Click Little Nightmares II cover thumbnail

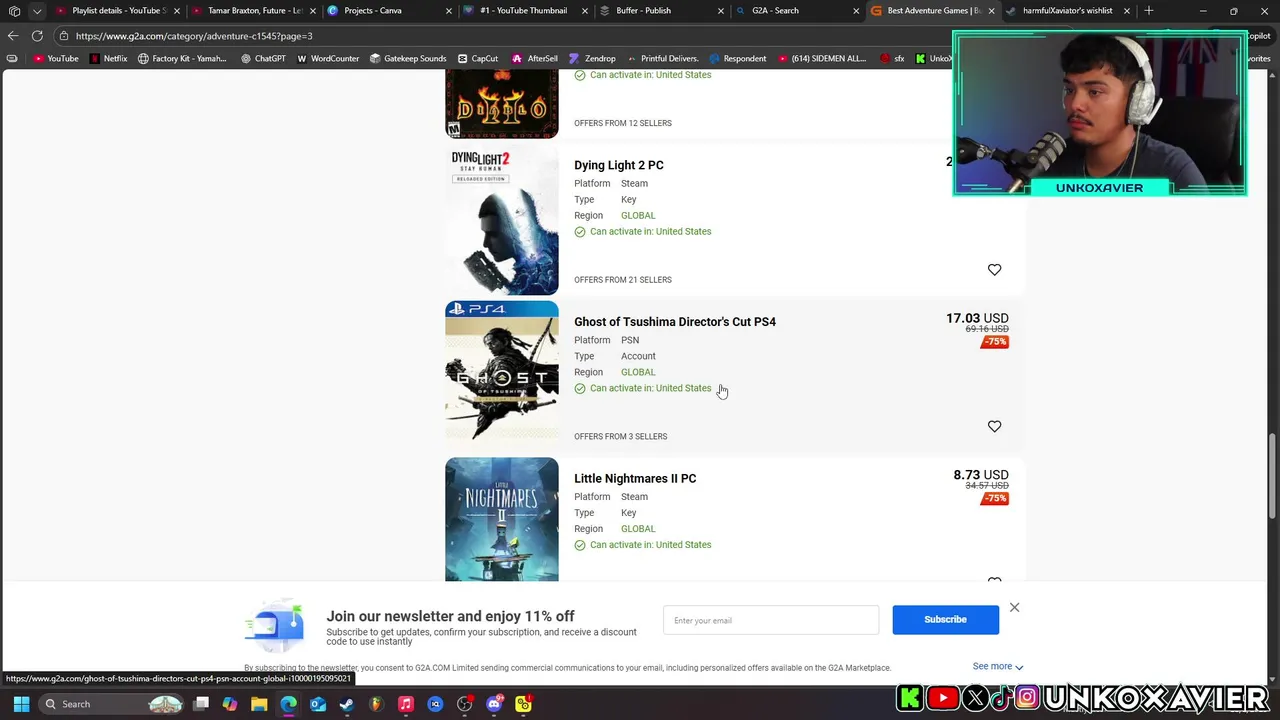pyautogui.click(x=502, y=519)
